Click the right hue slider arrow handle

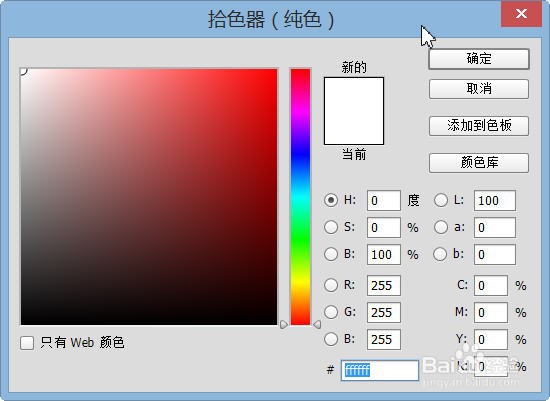[317, 325]
